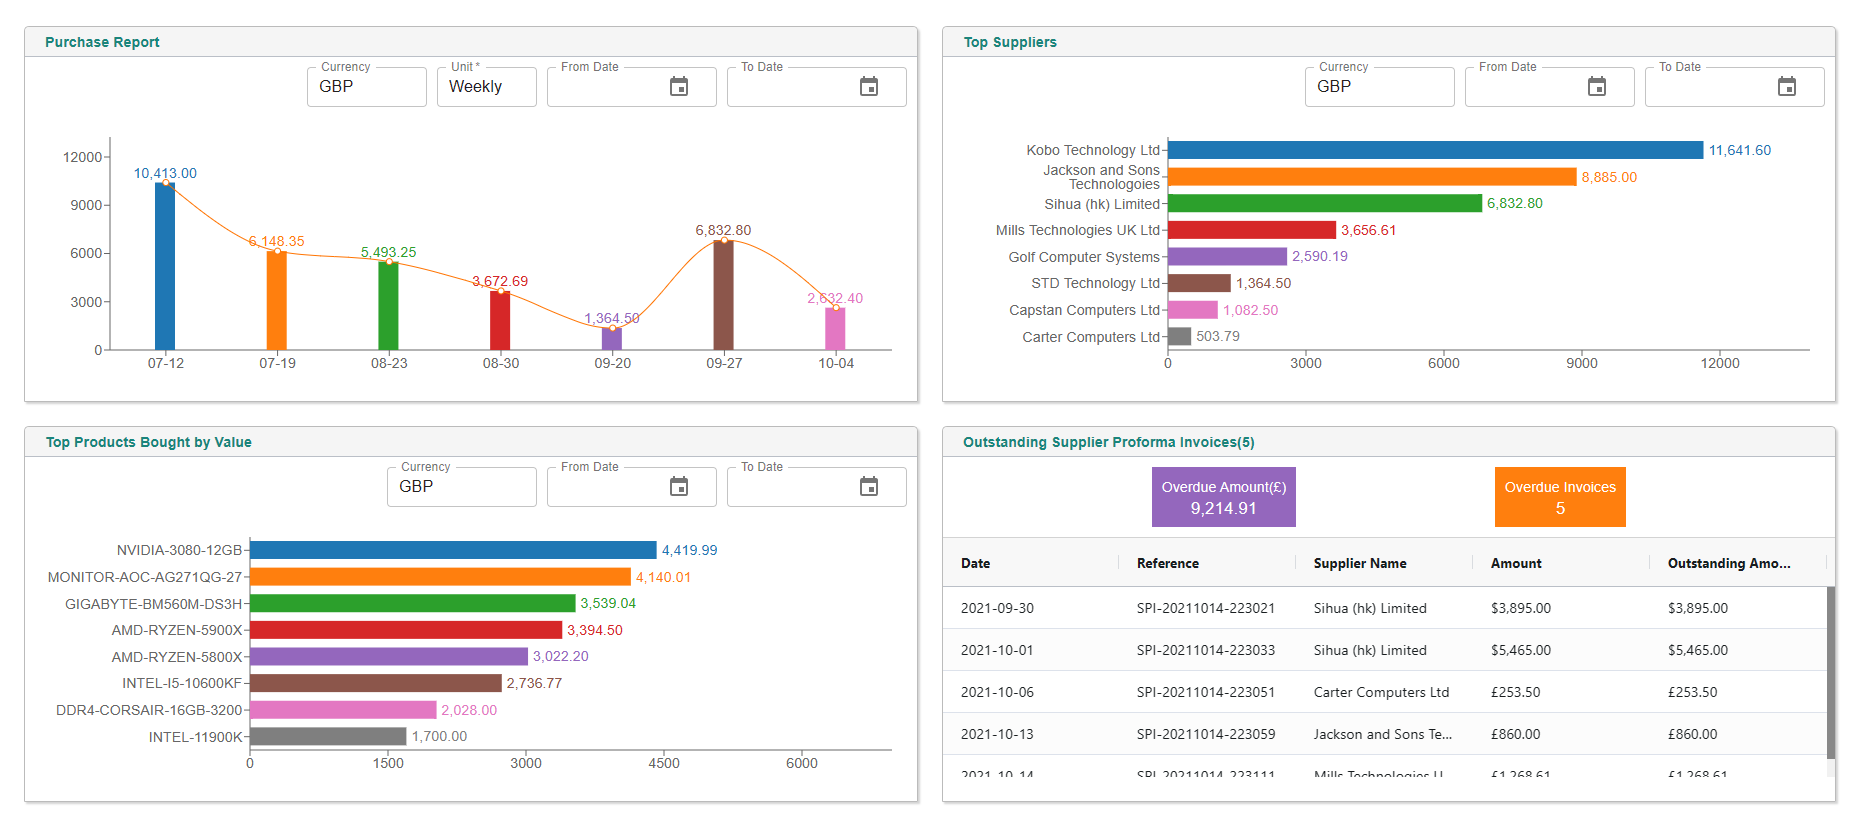Open Top Products To Date calendar icon

(x=868, y=487)
